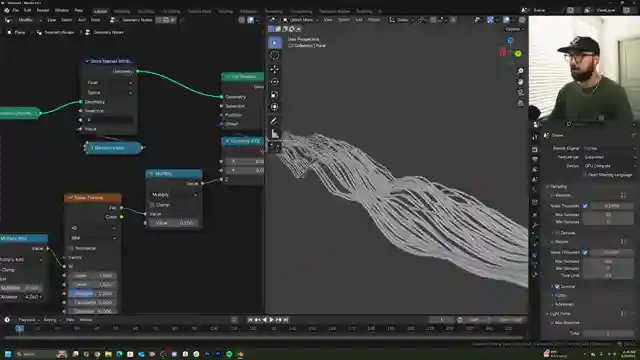Click the Play animation button

(271, 320)
